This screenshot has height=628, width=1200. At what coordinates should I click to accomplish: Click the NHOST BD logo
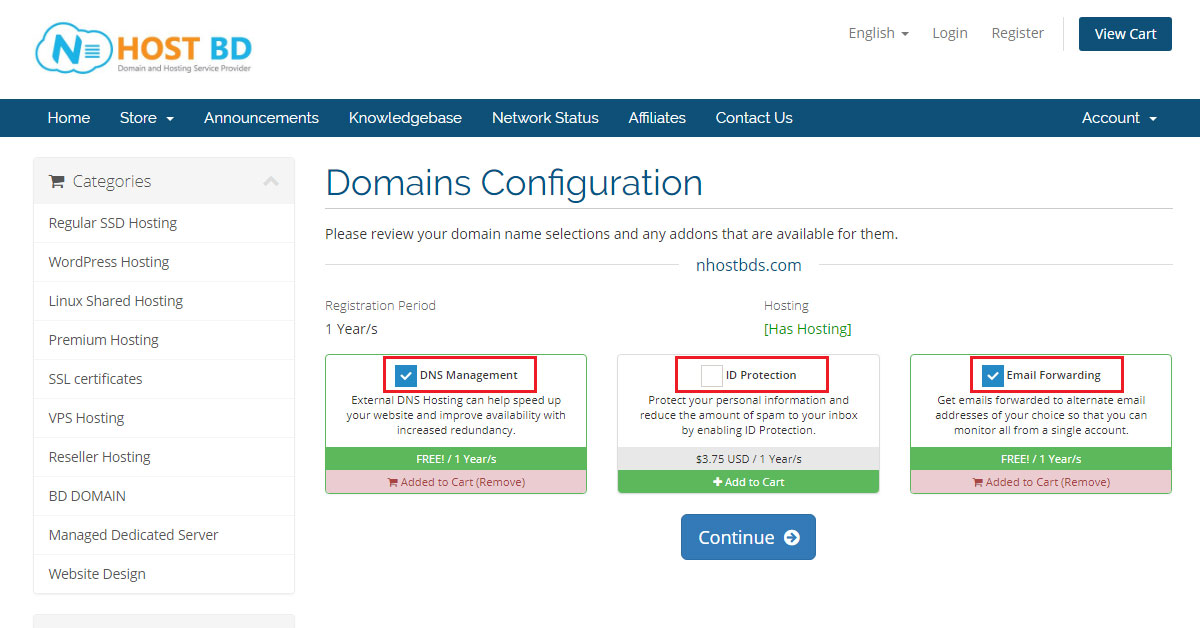[143, 47]
